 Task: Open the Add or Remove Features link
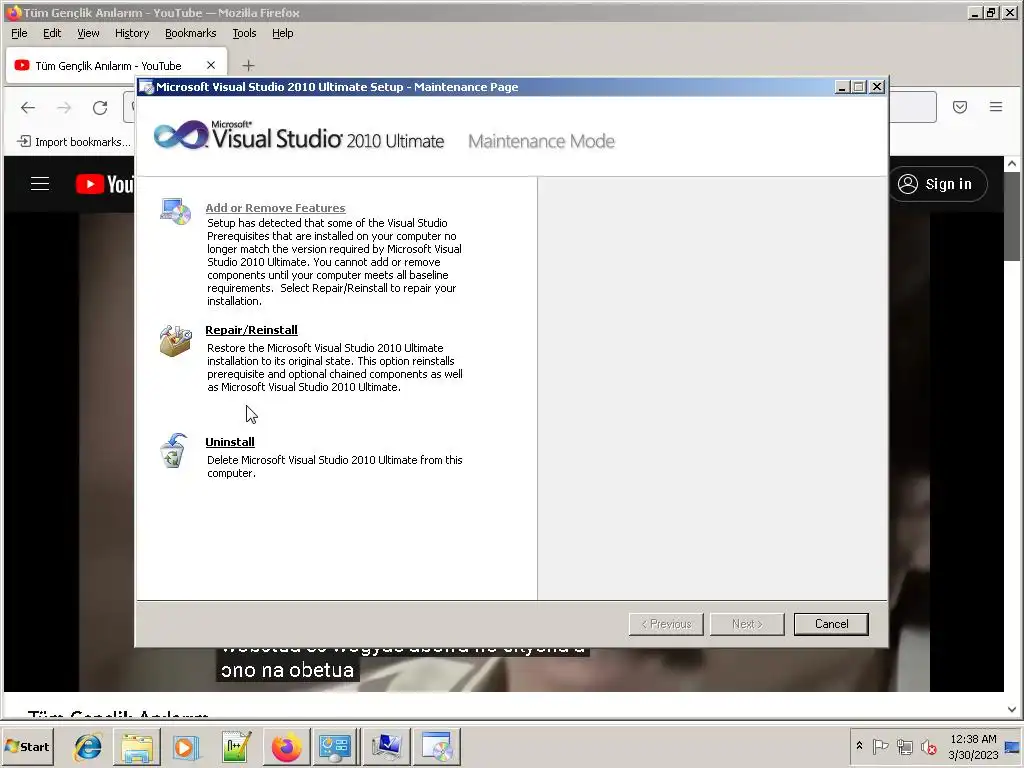tap(275, 208)
